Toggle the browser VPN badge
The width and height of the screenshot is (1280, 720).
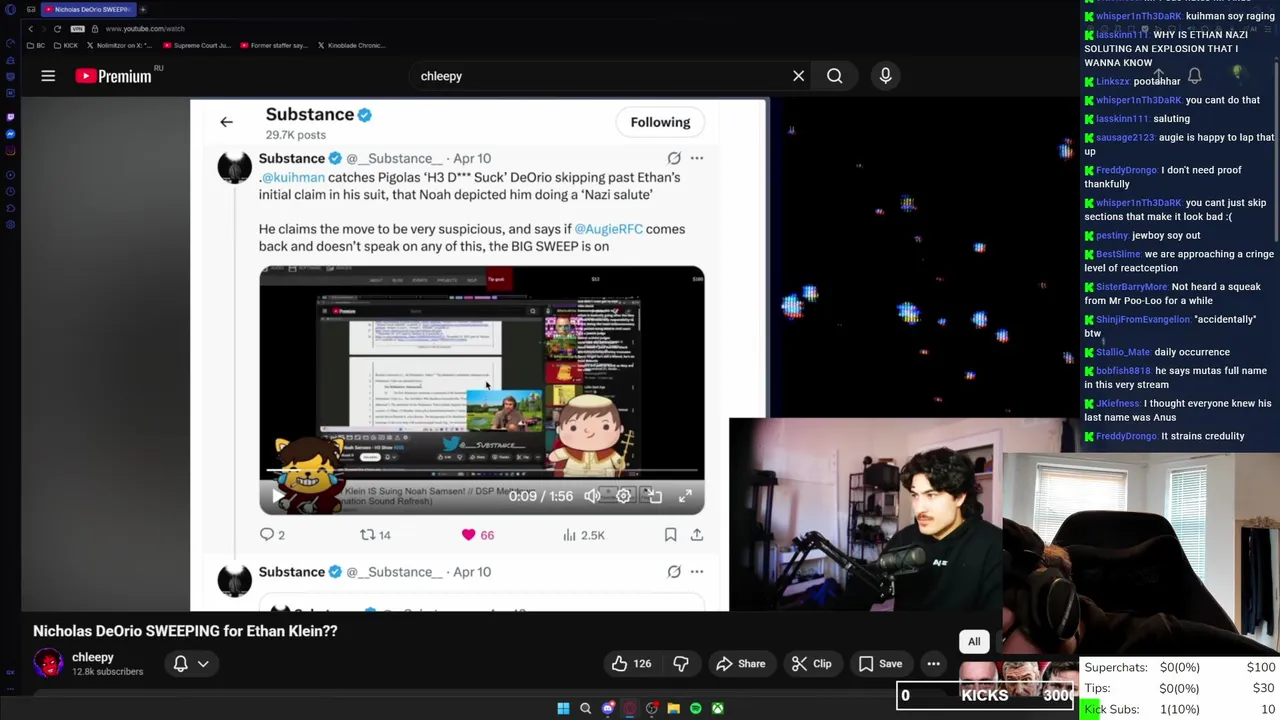point(79,29)
